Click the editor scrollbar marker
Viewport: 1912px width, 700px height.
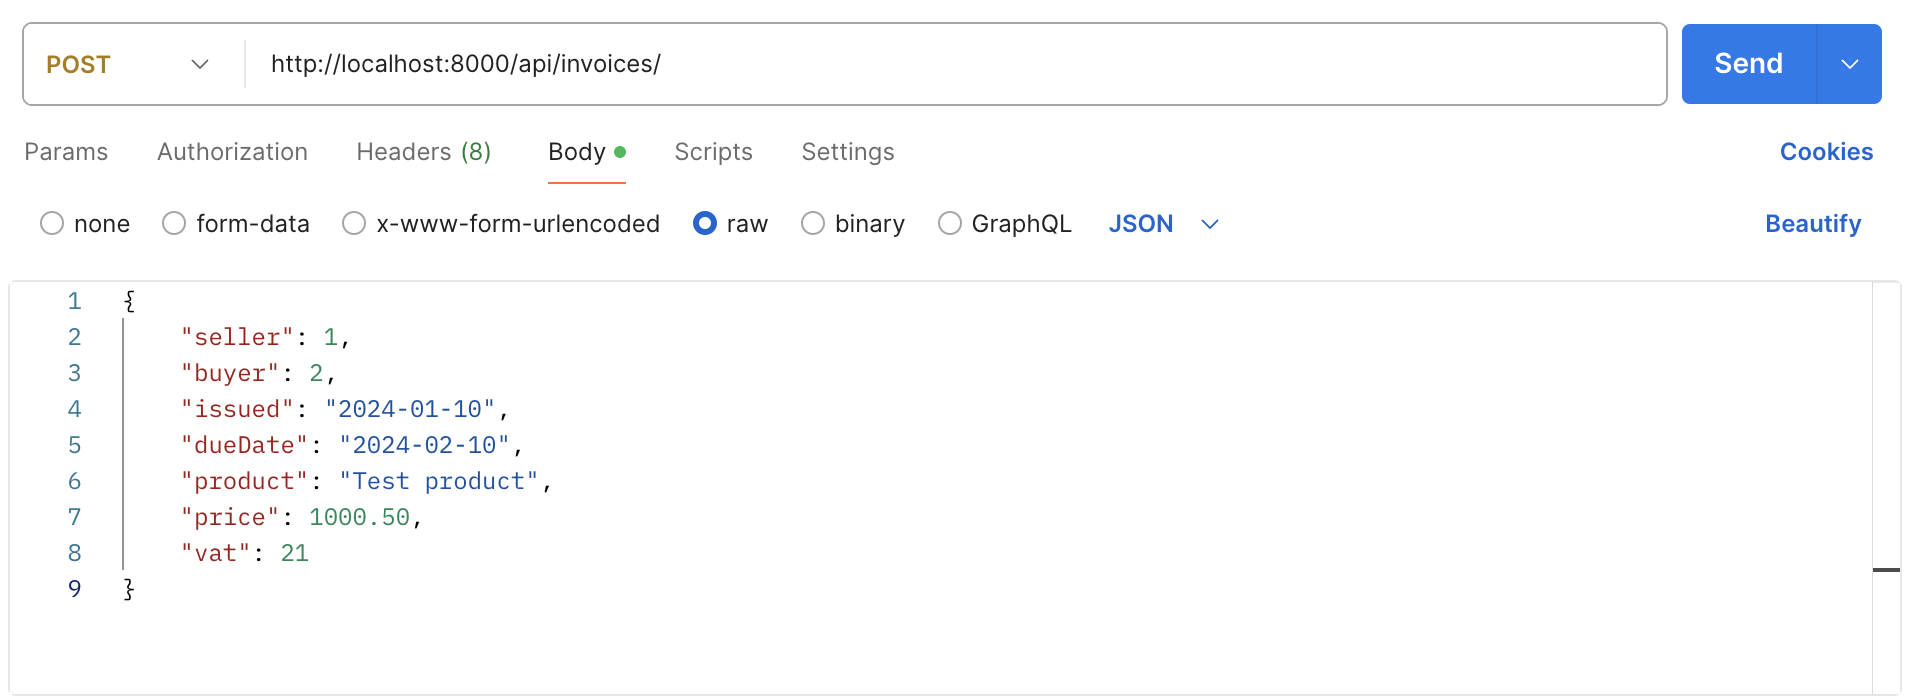pos(1886,570)
